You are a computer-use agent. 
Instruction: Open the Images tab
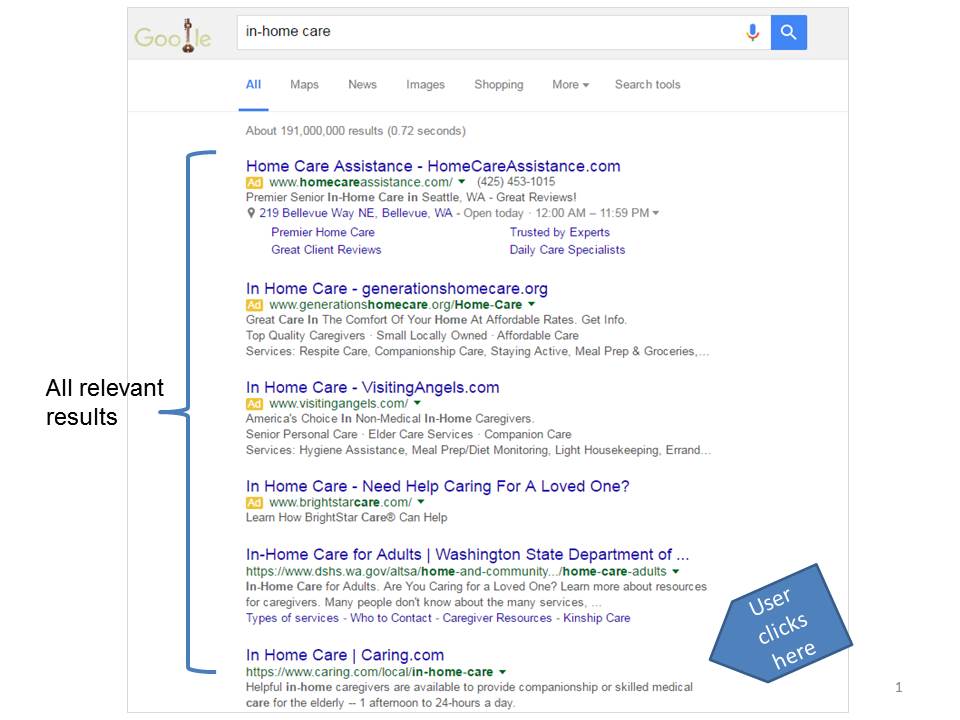pyautogui.click(x=426, y=85)
